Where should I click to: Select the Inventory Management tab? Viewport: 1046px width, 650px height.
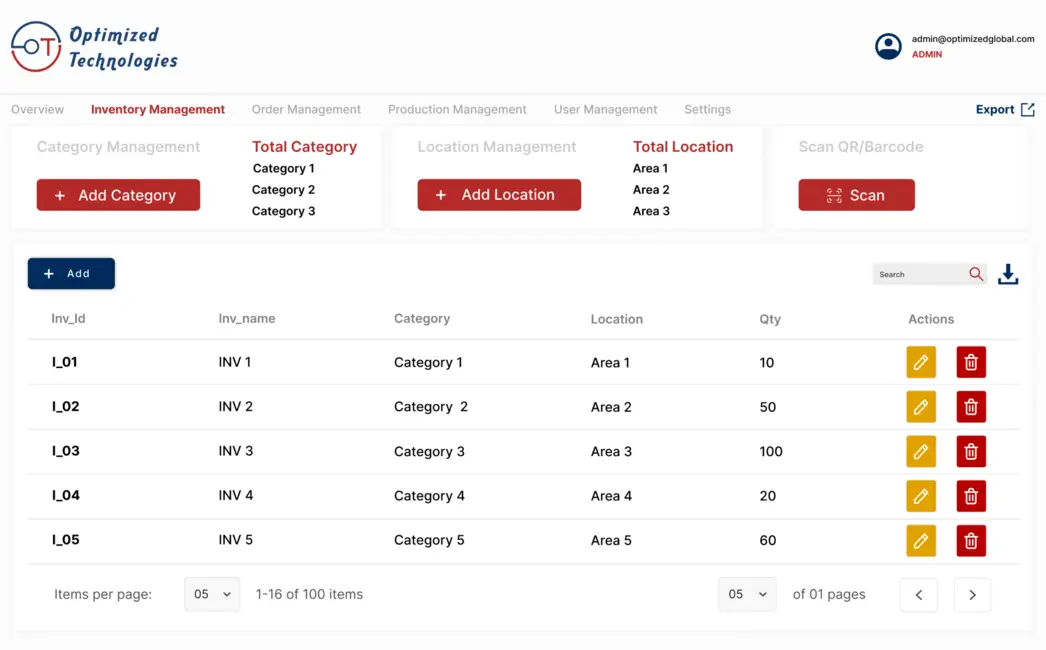point(157,109)
